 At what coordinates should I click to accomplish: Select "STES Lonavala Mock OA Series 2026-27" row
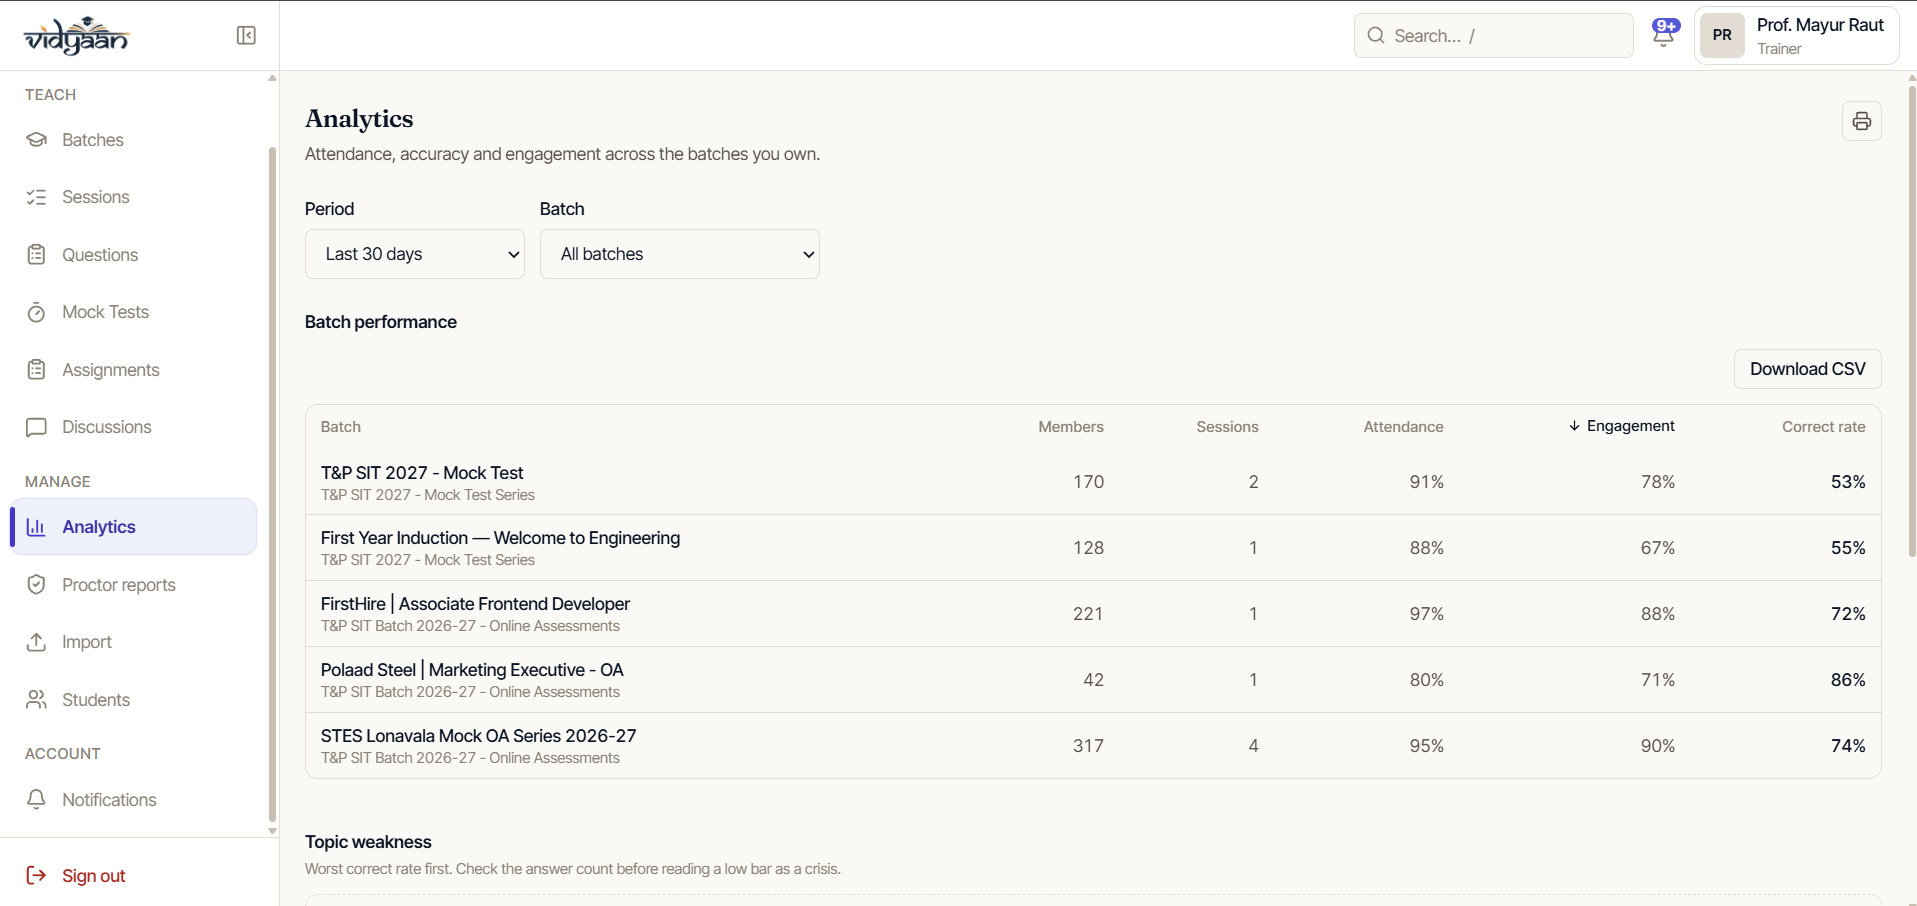click(1093, 746)
